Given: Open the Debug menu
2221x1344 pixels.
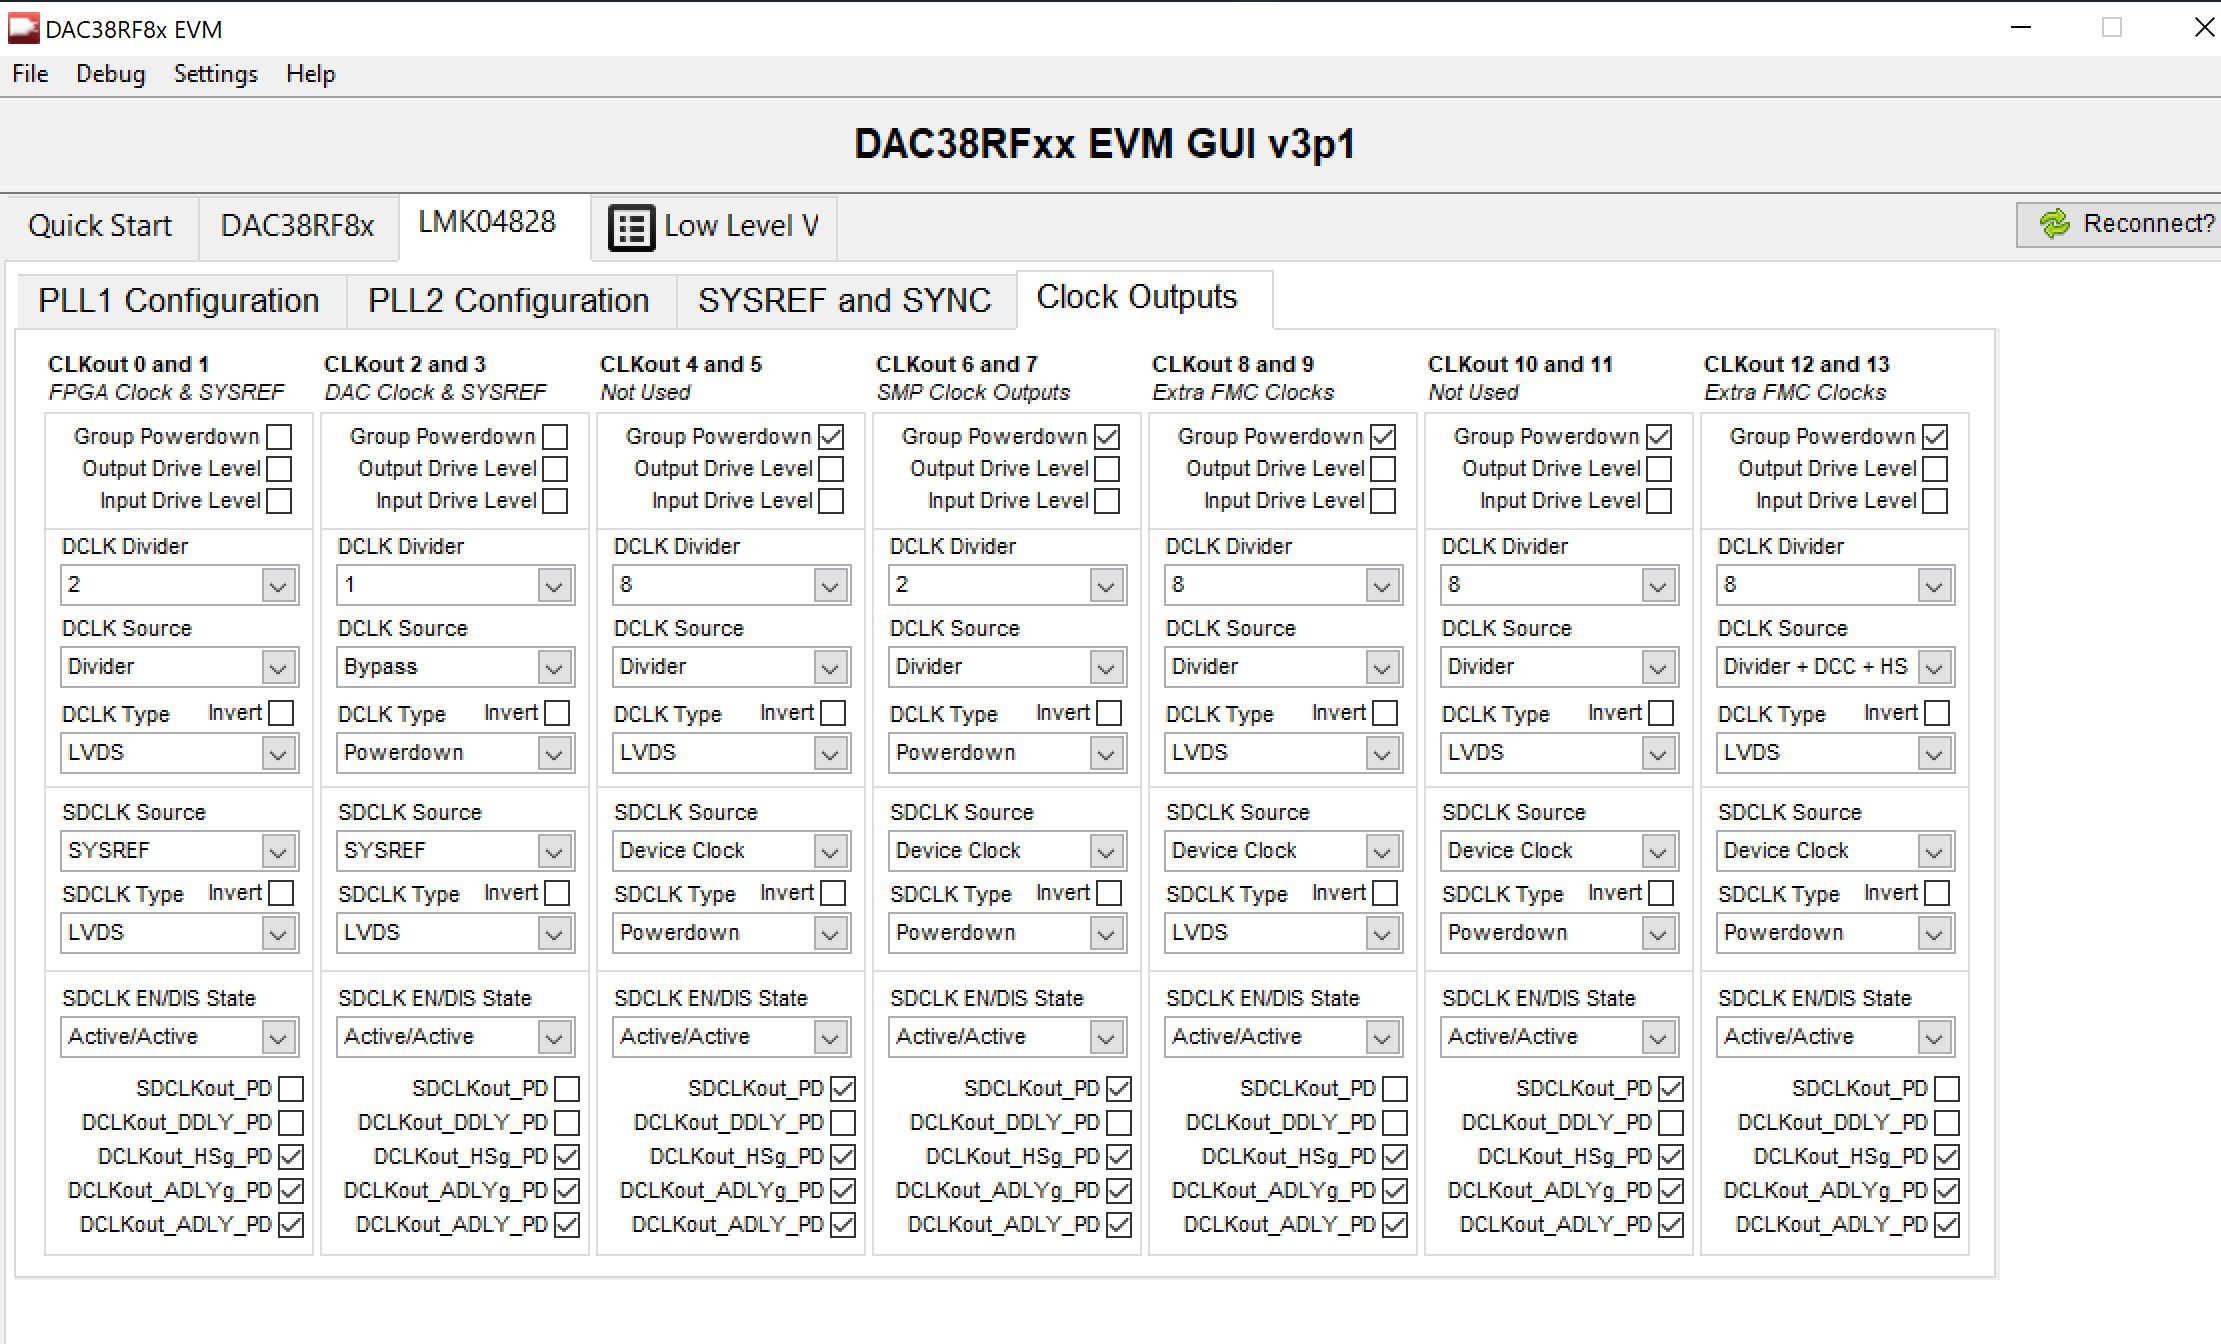Looking at the screenshot, I should pos(110,74).
